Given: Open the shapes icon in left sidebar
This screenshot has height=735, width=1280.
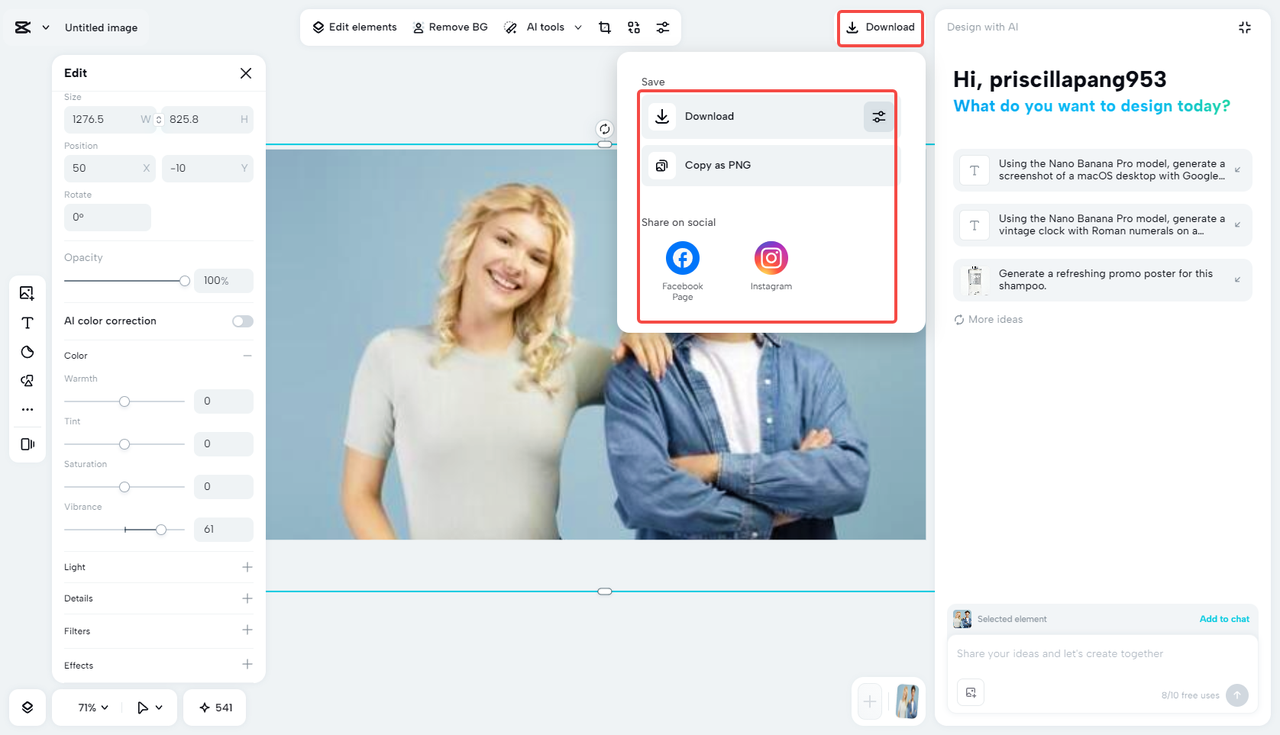Looking at the screenshot, I should click(x=27, y=381).
